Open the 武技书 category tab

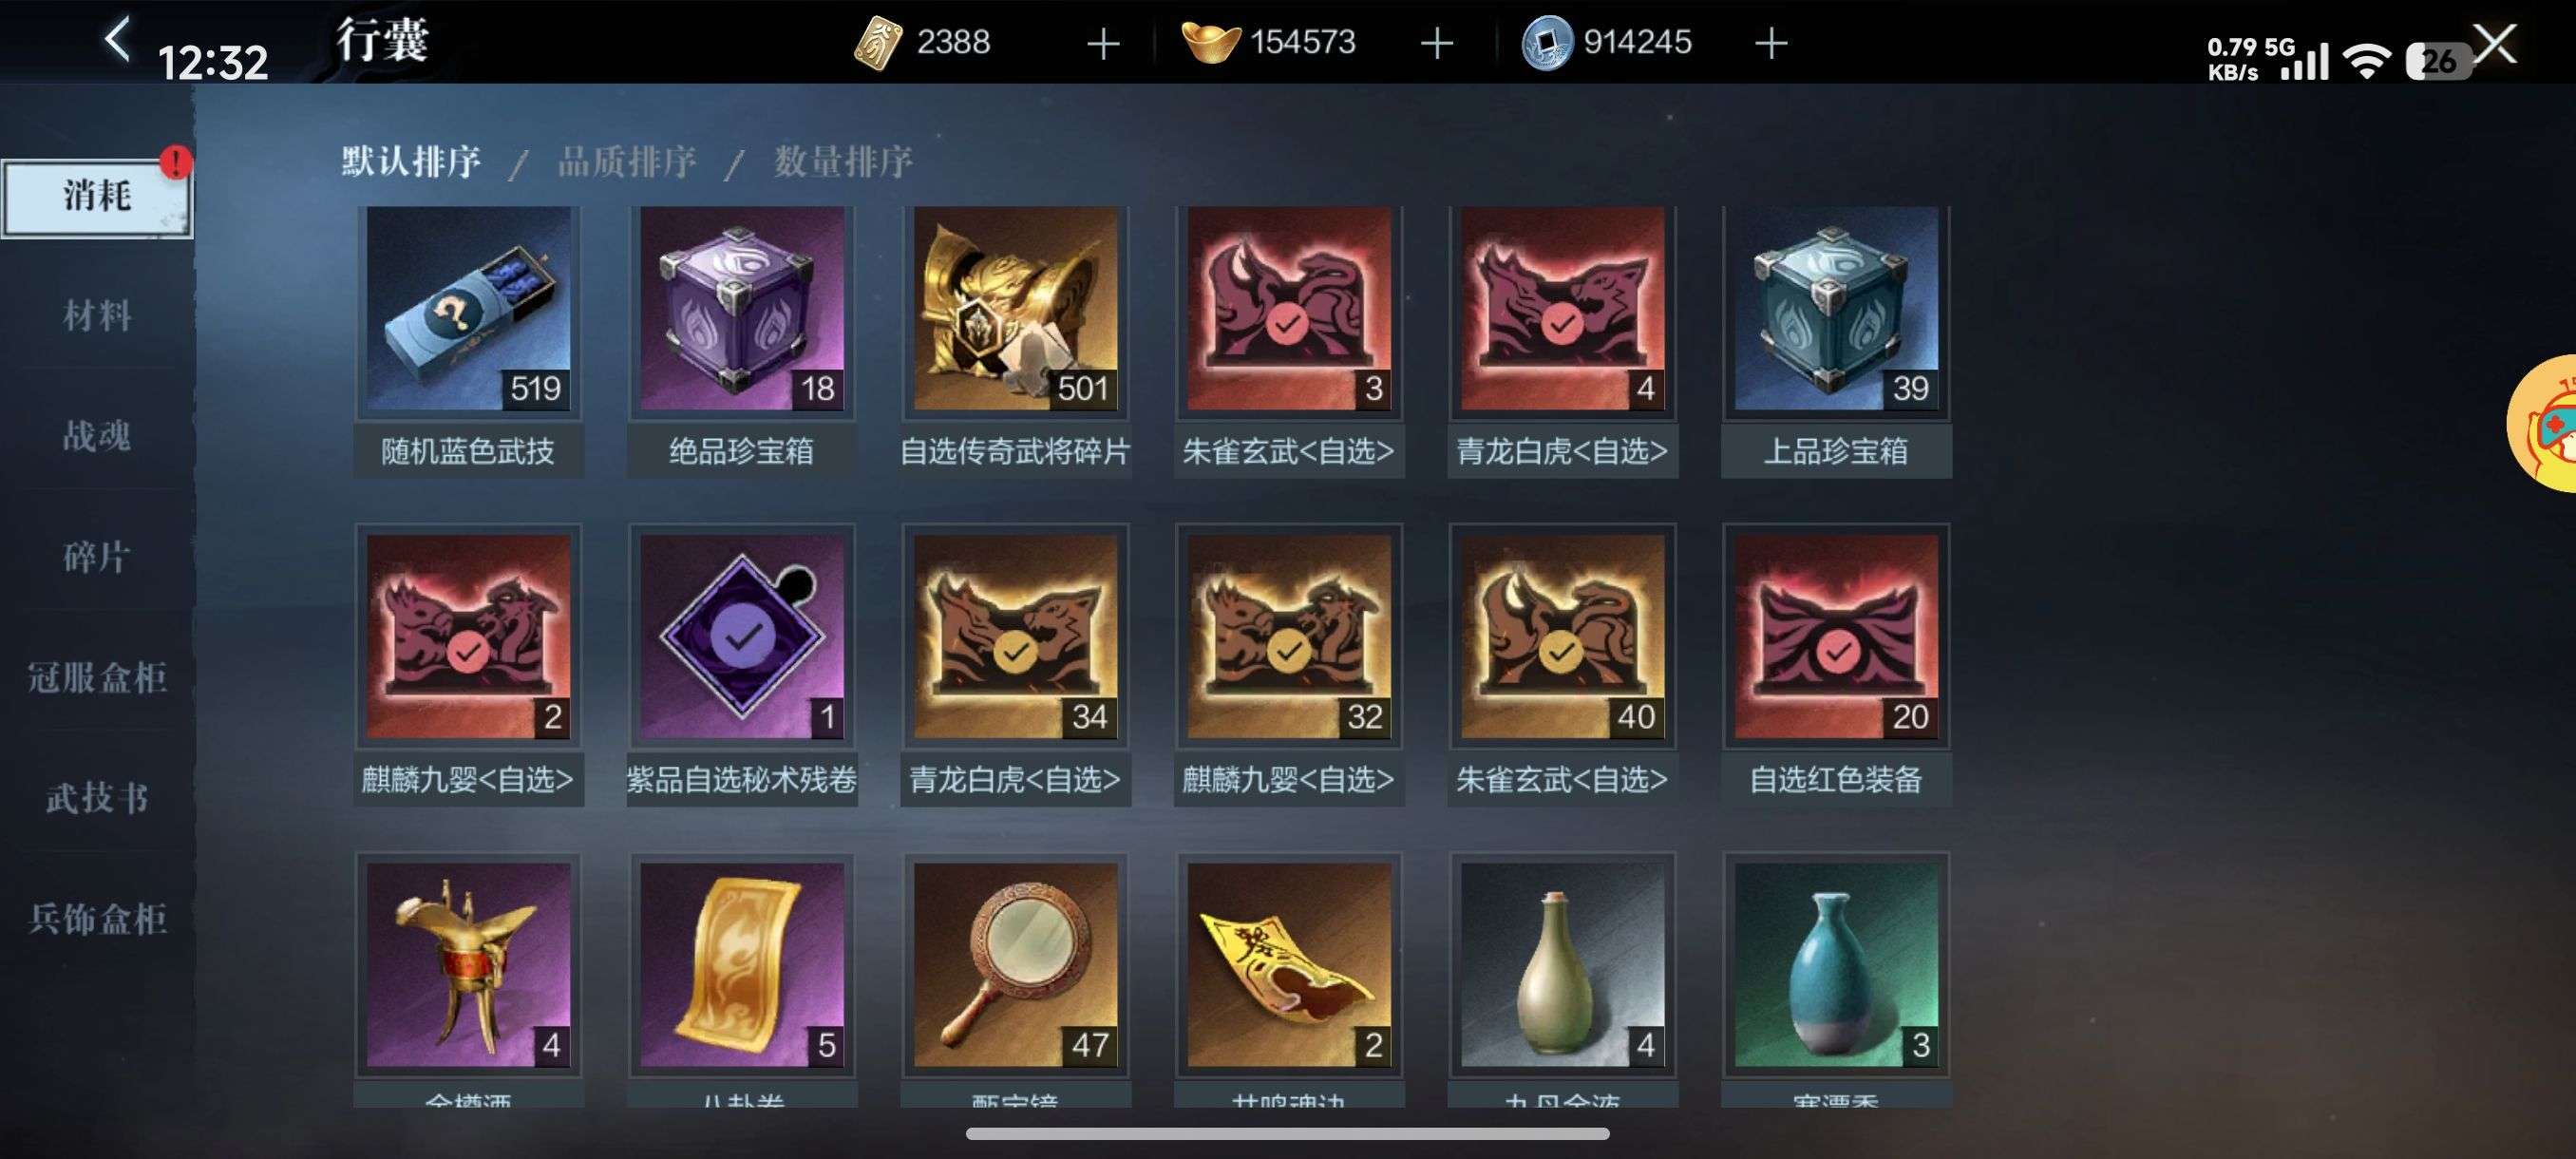point(97,798)
